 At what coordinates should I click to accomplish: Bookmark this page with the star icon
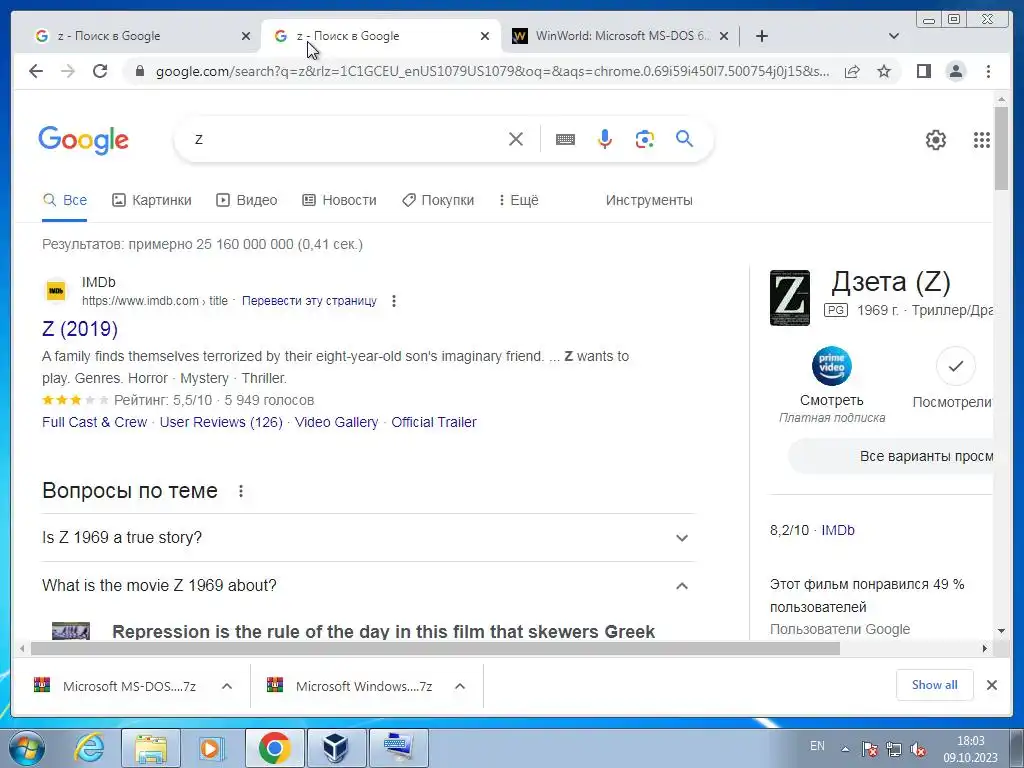(884, 71)
